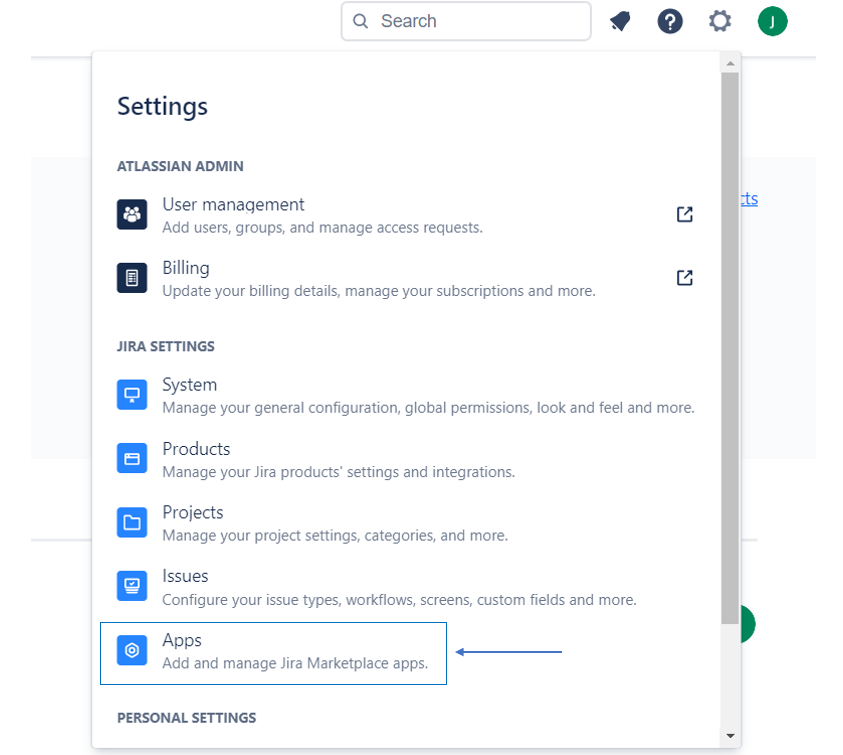Click "Add and manage Jira Marketplace apps."
Image resolution: width=843 pixels, height=755 pixels.
coord(295,663)
